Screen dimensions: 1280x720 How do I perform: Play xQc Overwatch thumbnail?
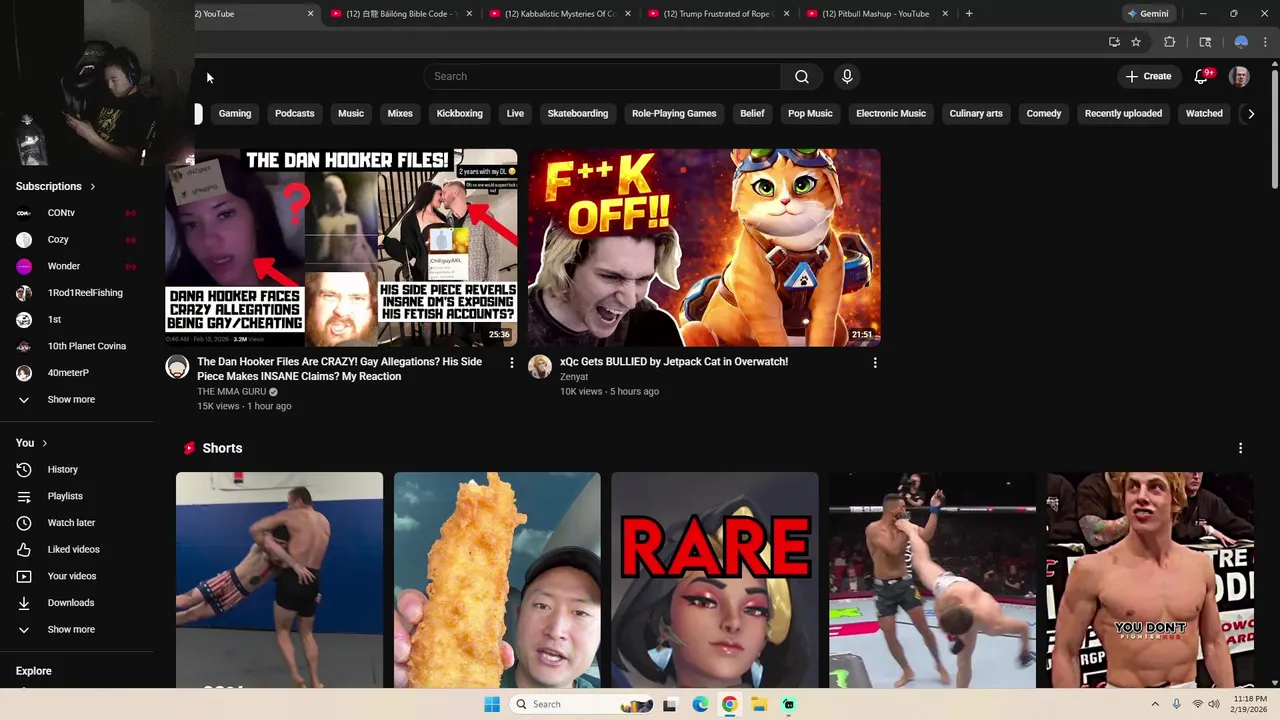[x=704, y=247]
